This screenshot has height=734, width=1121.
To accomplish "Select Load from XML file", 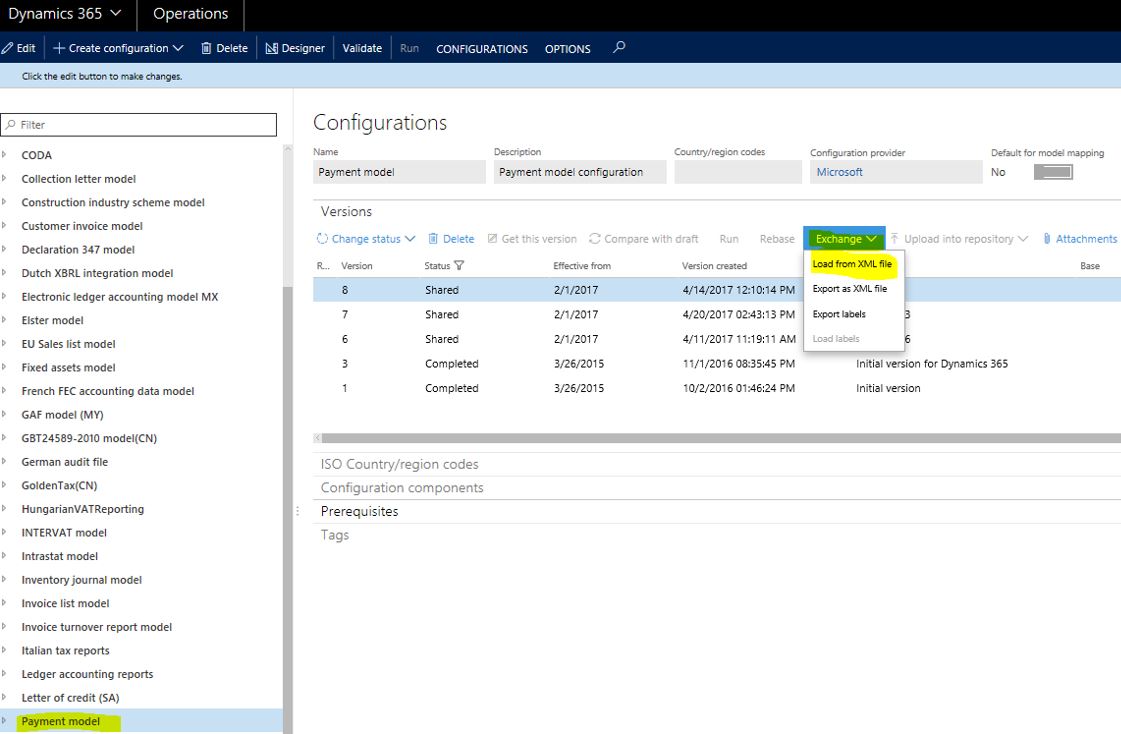I will [x=852, y=264].
